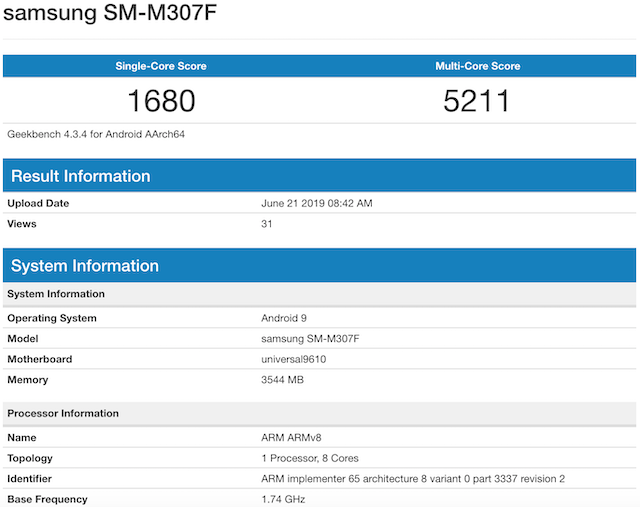Image resolution: width=640 pixels, height=507 pixels.
Task: Click the Topology value 1 Processor, 8 Cores
Action: point(312,458)
